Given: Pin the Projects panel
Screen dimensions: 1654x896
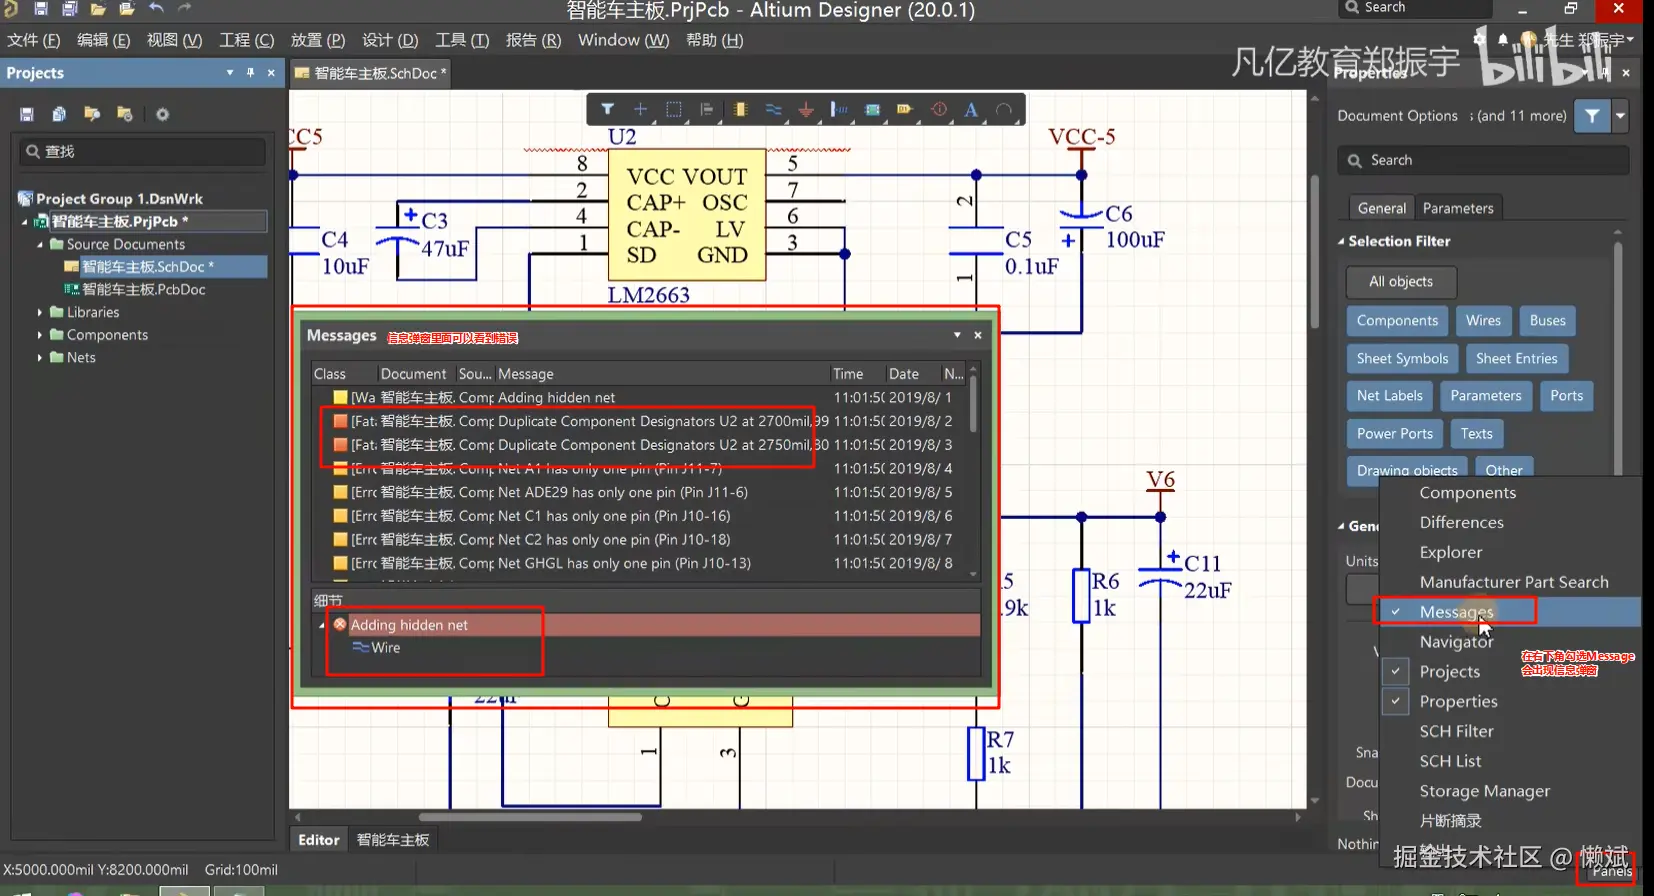Looking at the screenshot, I should tap(250, 72).
